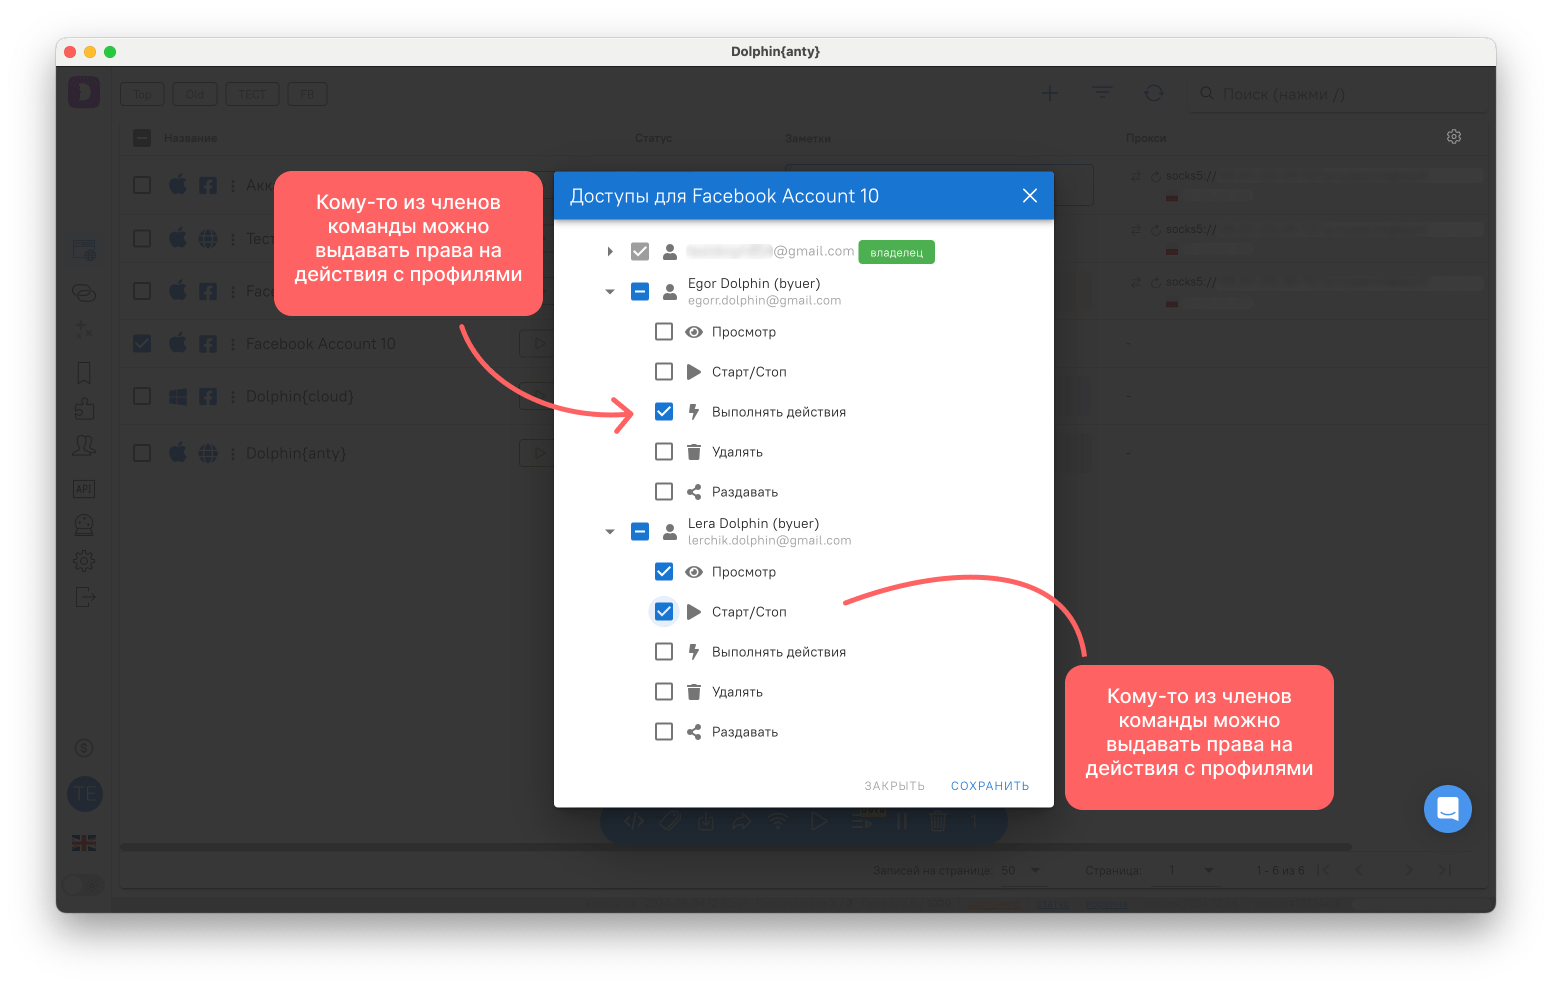
Task: Click the plus icon to add a profile
Action: click(1050, 93)
